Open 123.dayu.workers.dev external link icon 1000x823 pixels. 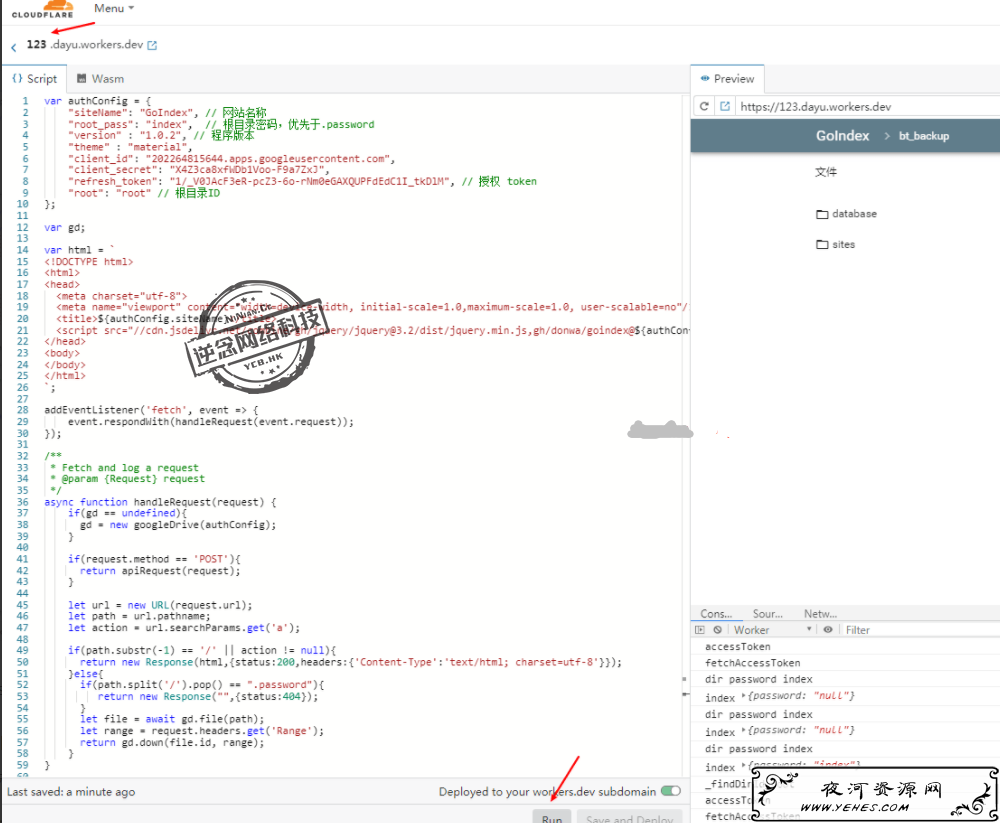click(152, 45)
